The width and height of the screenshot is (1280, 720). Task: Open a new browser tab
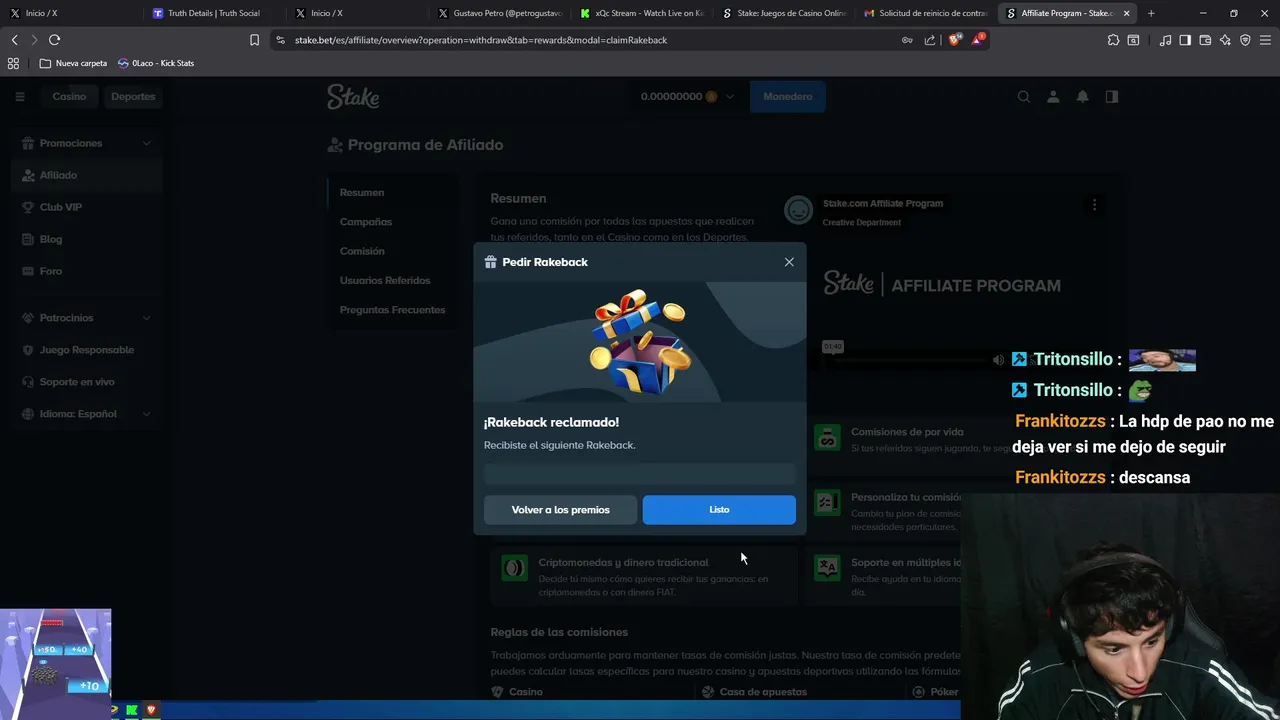tap(1151, 13)
